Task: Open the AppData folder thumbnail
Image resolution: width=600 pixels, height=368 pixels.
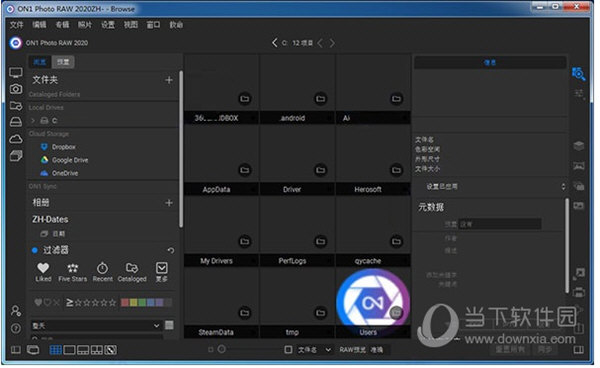Action: pos(221,161)
